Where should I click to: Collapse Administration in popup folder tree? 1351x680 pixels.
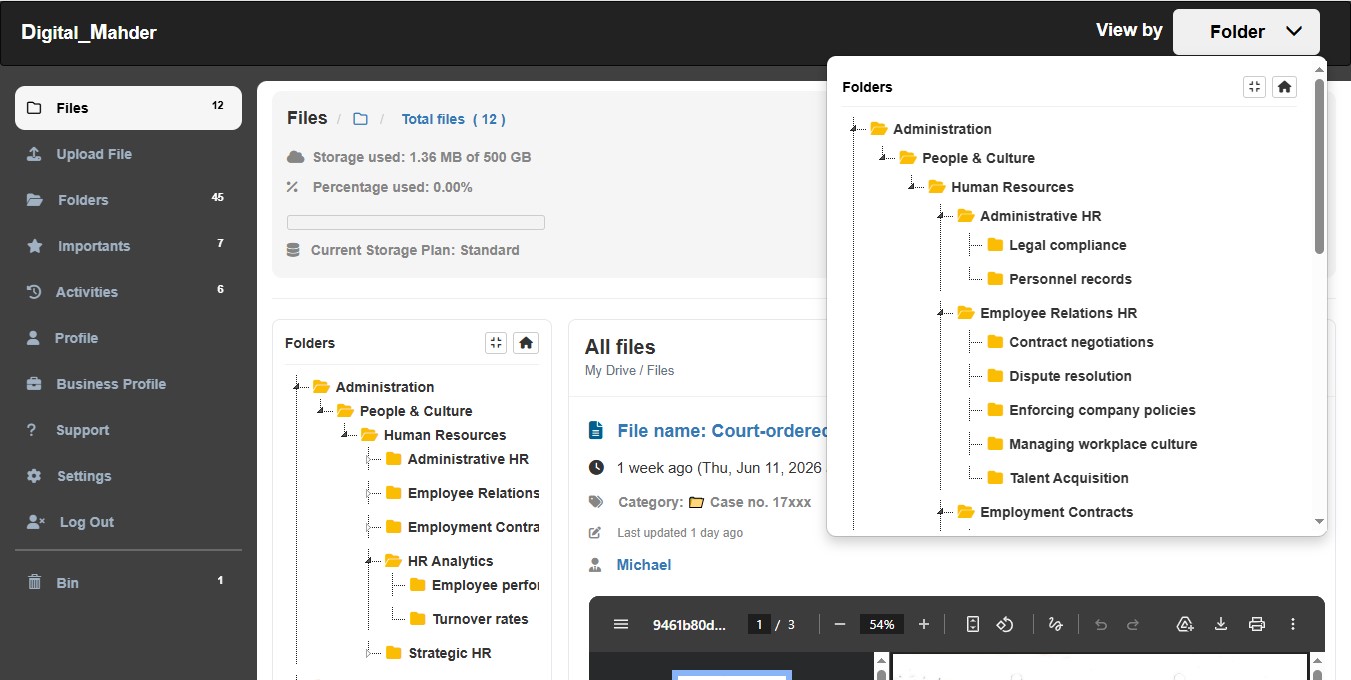tap(855, 129)
